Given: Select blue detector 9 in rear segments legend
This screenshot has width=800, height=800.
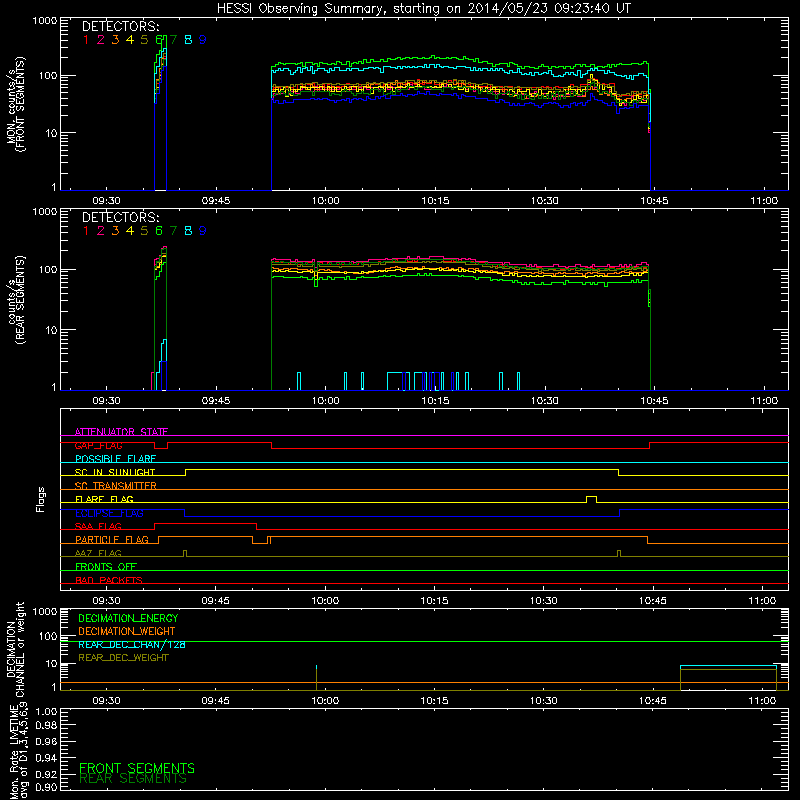Looking at the screenshot, I should pos(203,231).
